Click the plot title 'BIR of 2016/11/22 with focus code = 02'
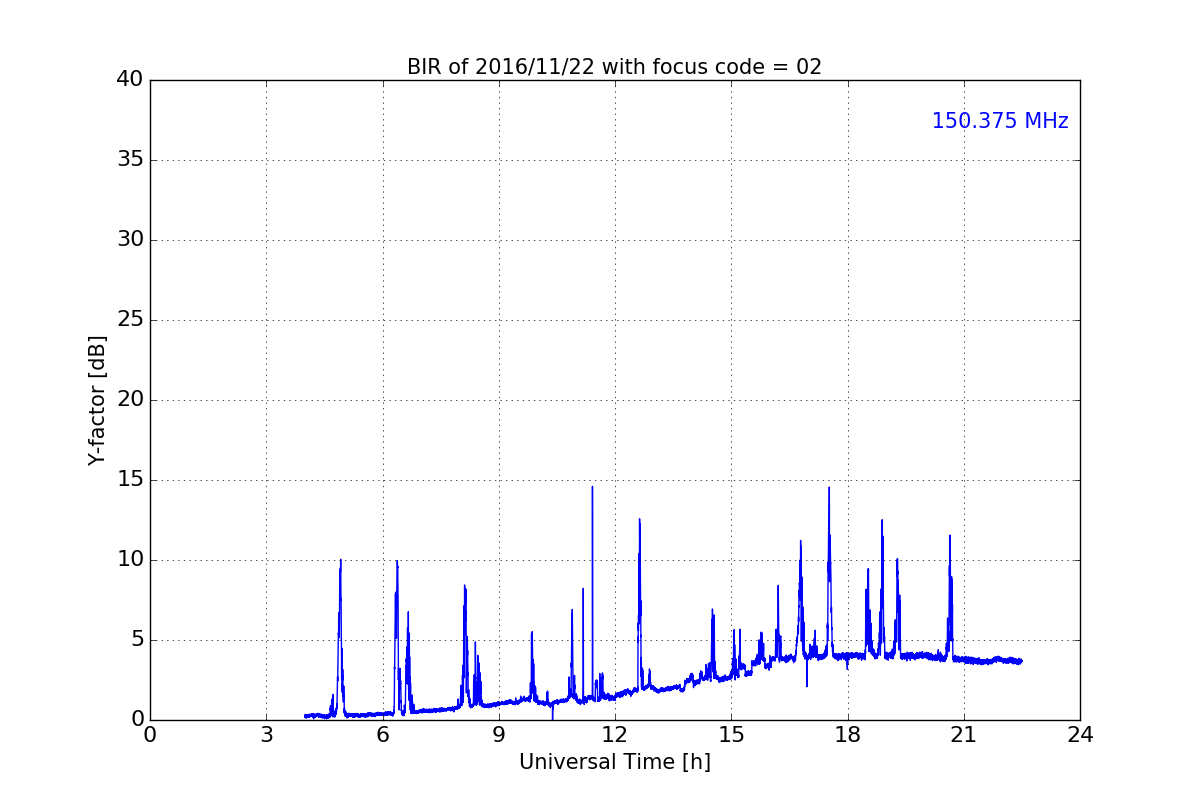 coord(614,67)
